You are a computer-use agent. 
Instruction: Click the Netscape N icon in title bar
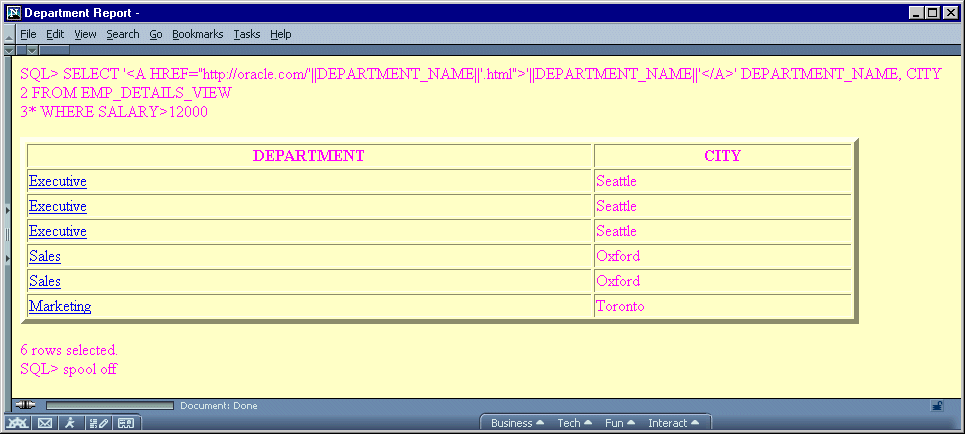(x=15, y=12)
